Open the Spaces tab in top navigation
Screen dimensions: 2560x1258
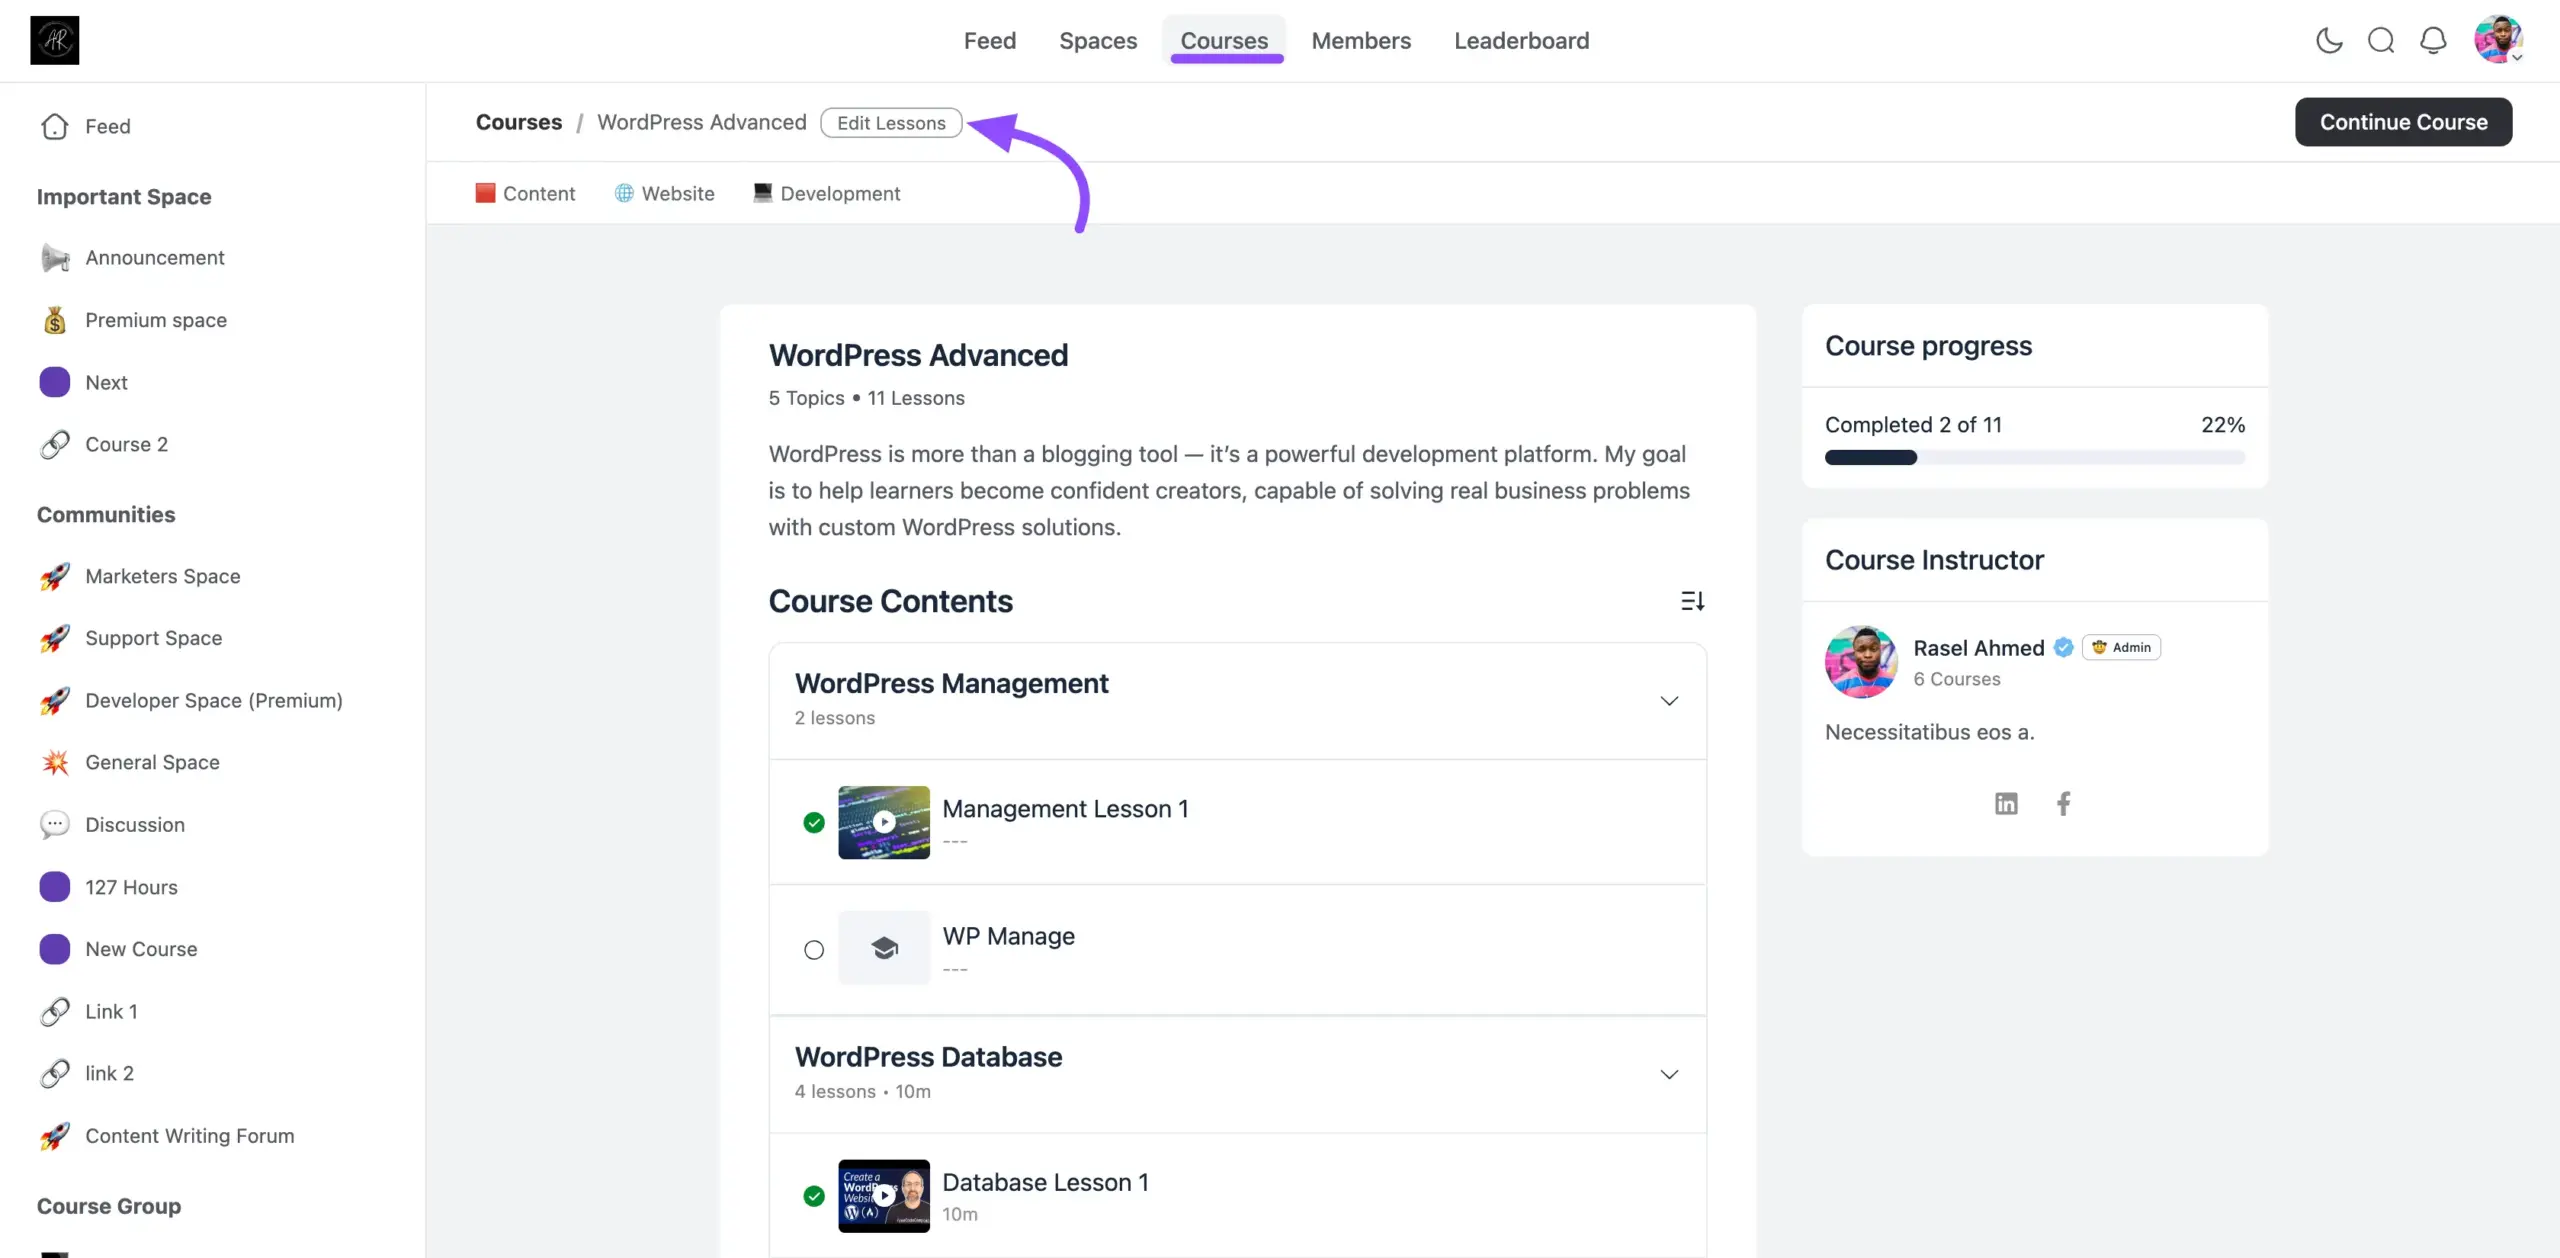[x=1098, y=40]
